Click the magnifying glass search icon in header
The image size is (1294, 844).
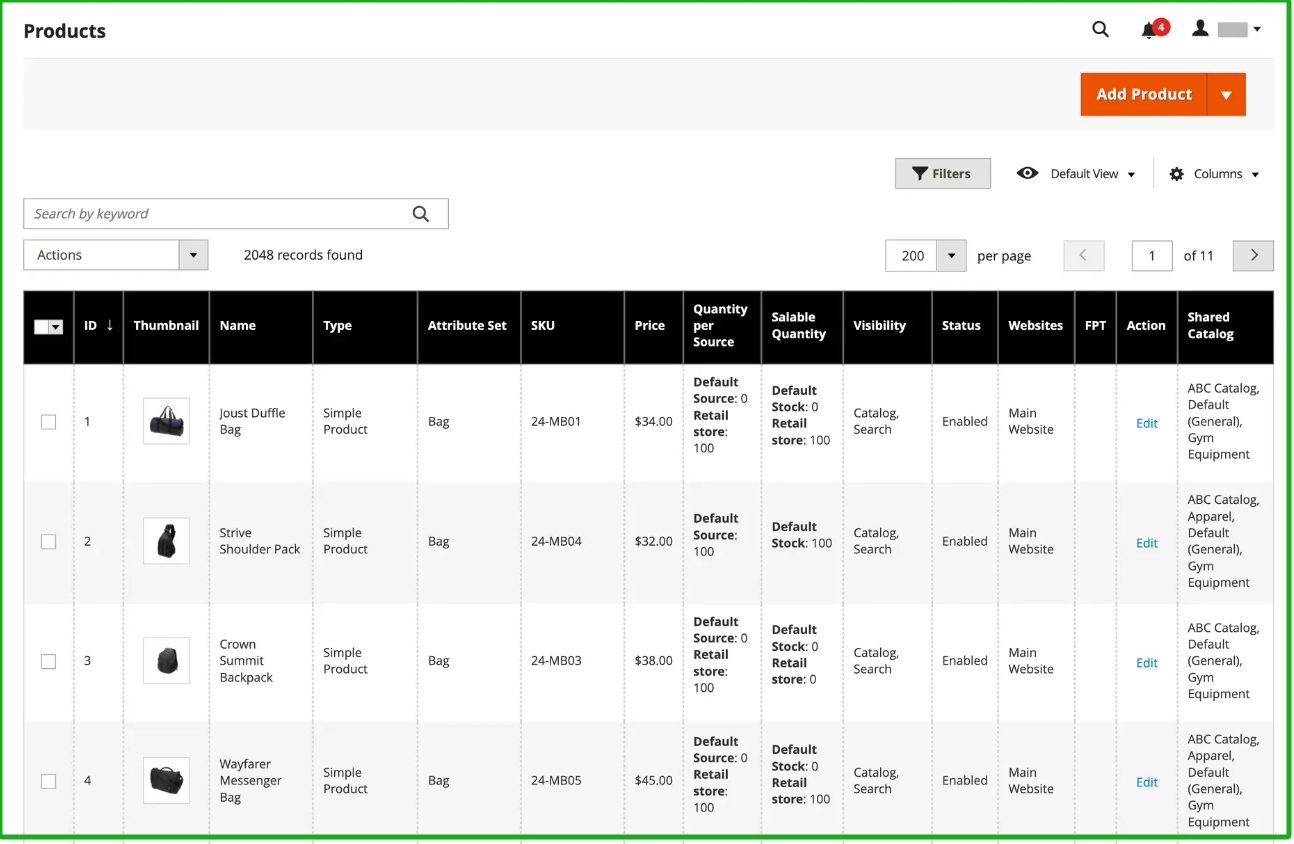pos(1100,30)
